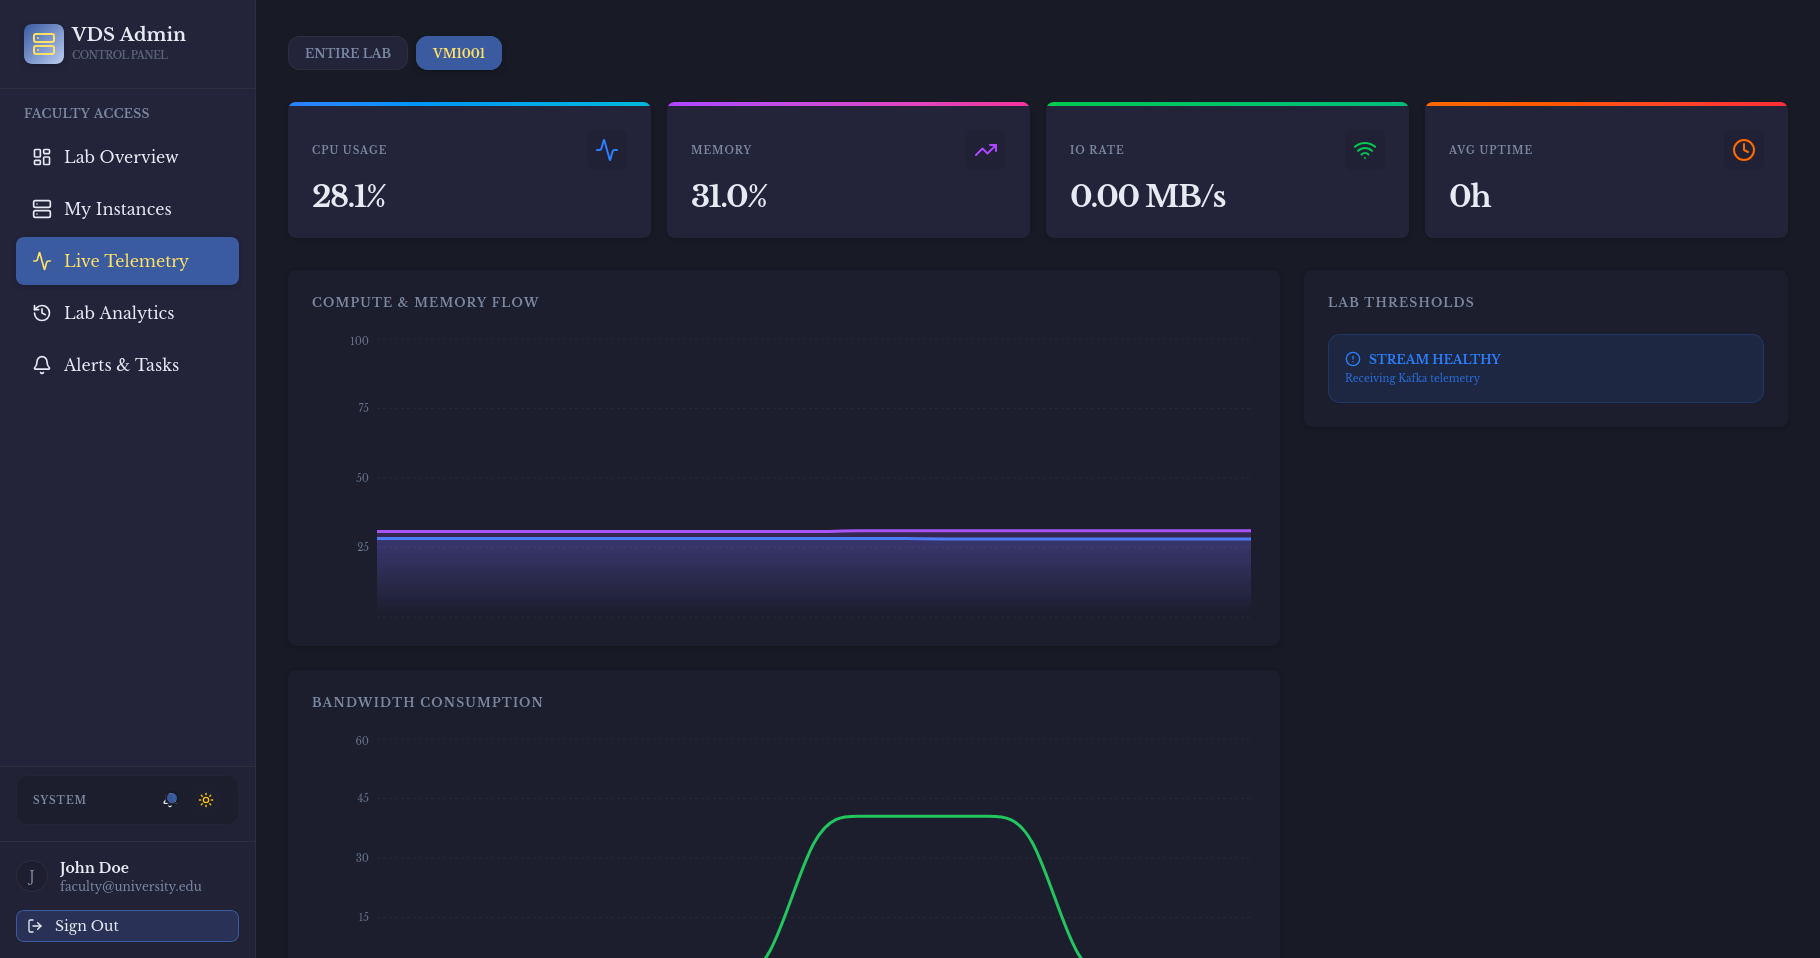Click the STREAM HEALTHY status banner
Viewport: 1820px width, 958px height.
[1545, 368]
